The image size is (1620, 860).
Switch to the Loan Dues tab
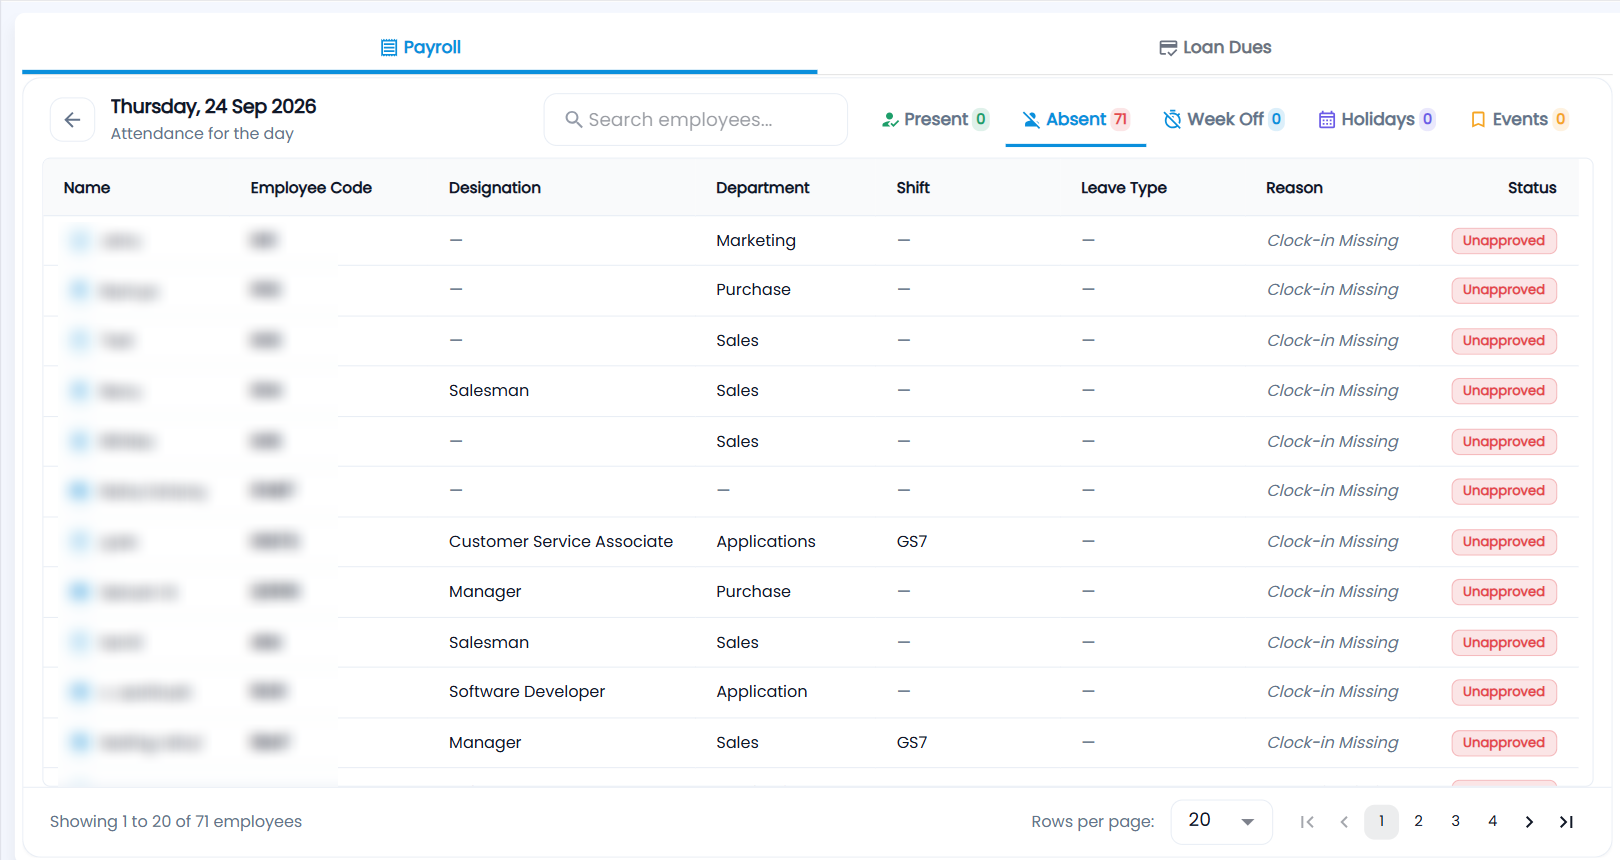coord(1215,47)
